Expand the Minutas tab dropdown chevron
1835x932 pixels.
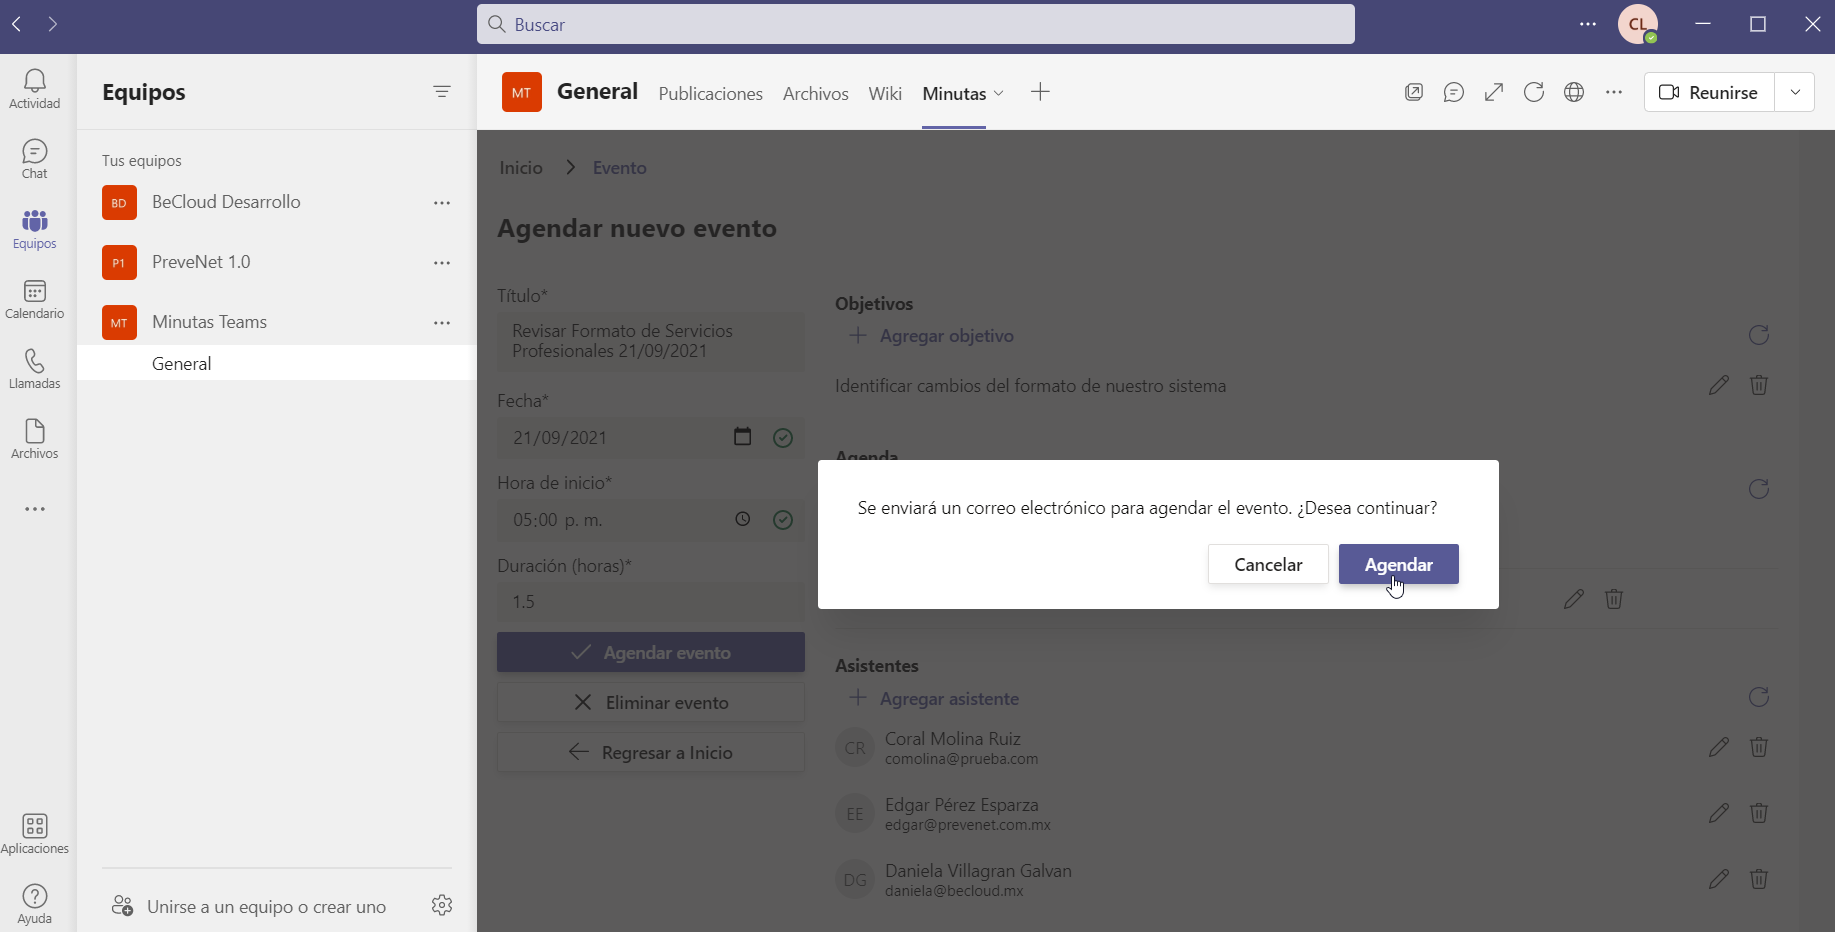(x=998, y=93)
